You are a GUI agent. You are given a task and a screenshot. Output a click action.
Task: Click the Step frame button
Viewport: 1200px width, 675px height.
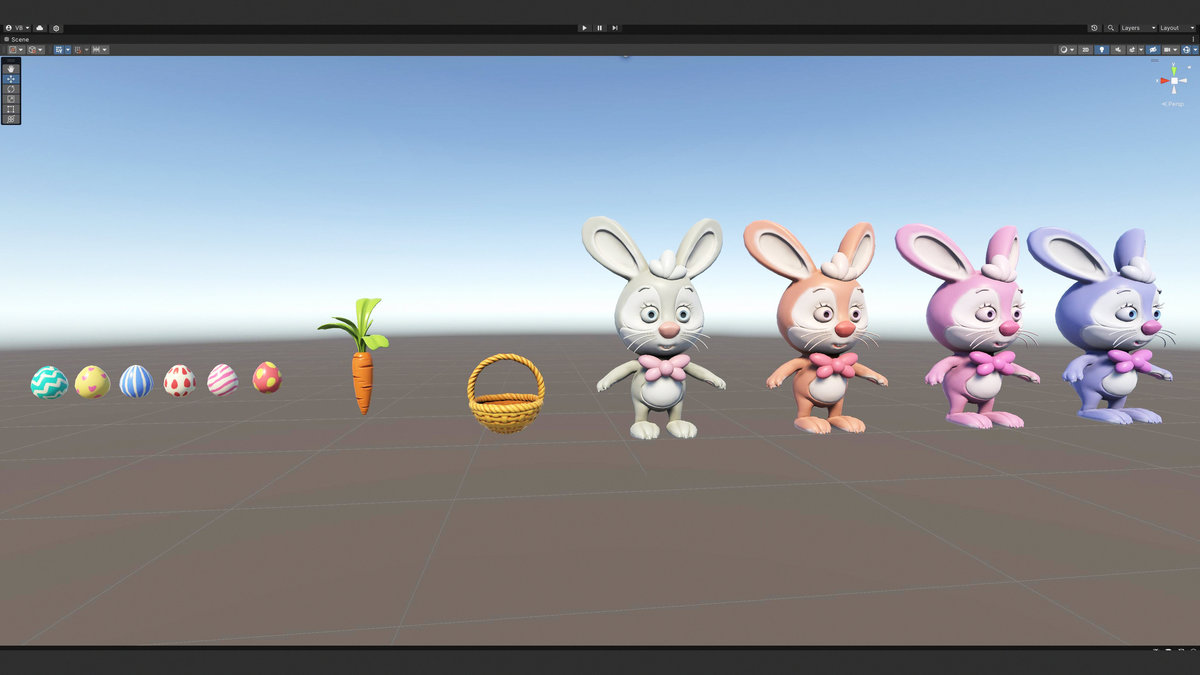pyautogui.click(x=613, y=27)
